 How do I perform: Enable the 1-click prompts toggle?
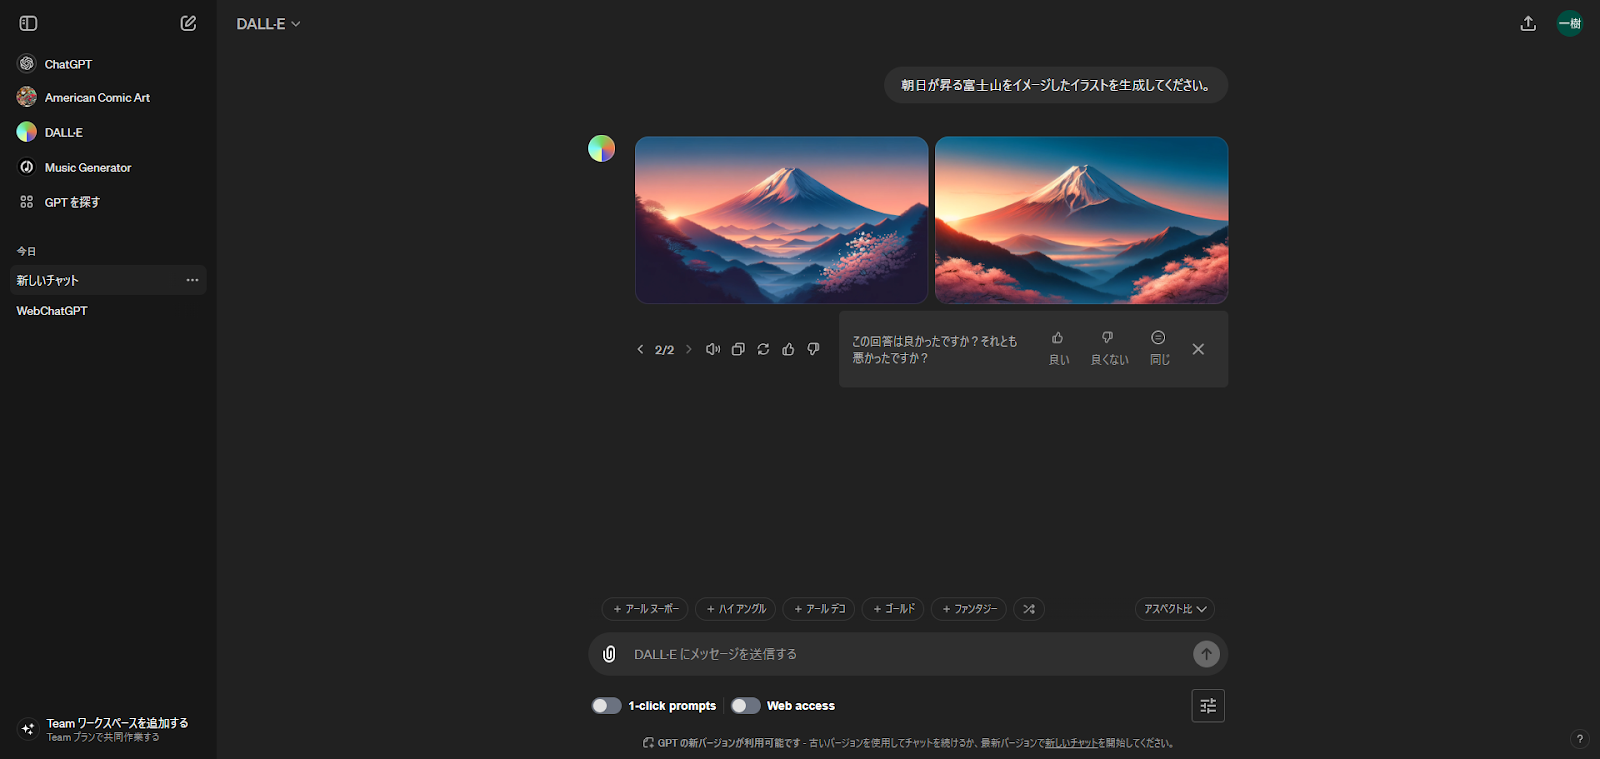[606, 706]
